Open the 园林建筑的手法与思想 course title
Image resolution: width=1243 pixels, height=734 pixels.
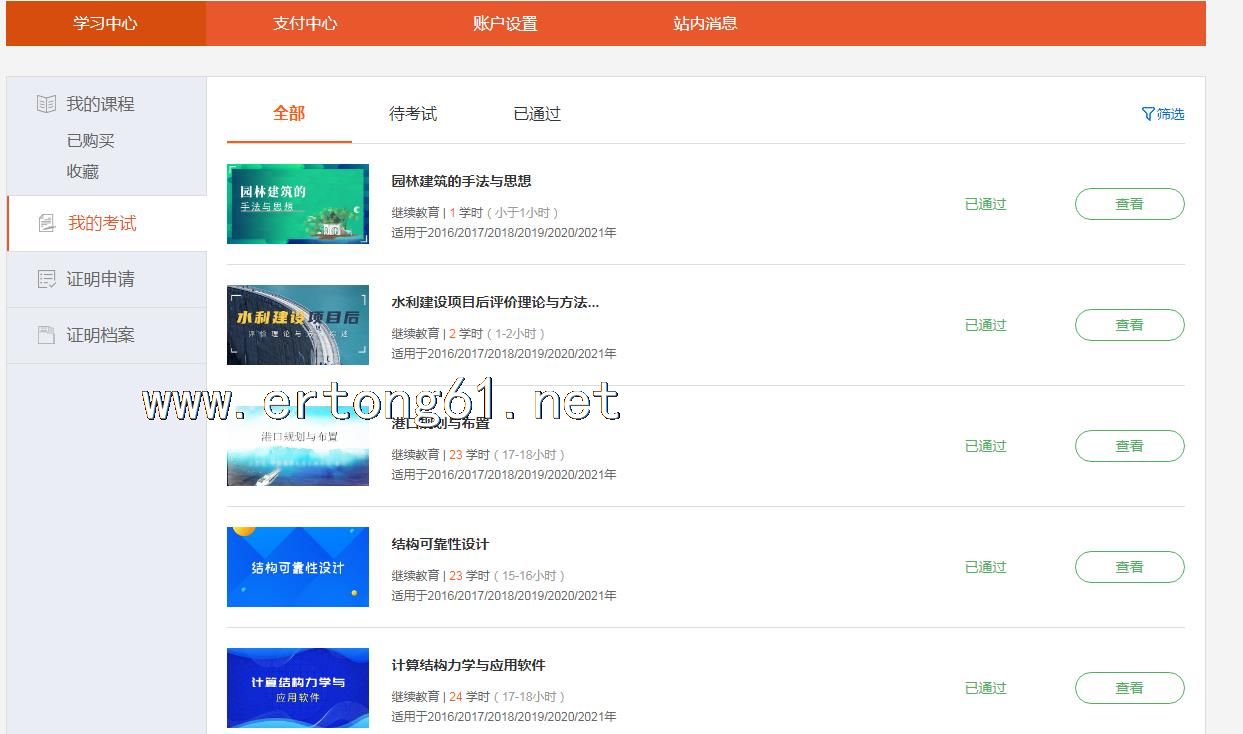[x=461, y=181]
